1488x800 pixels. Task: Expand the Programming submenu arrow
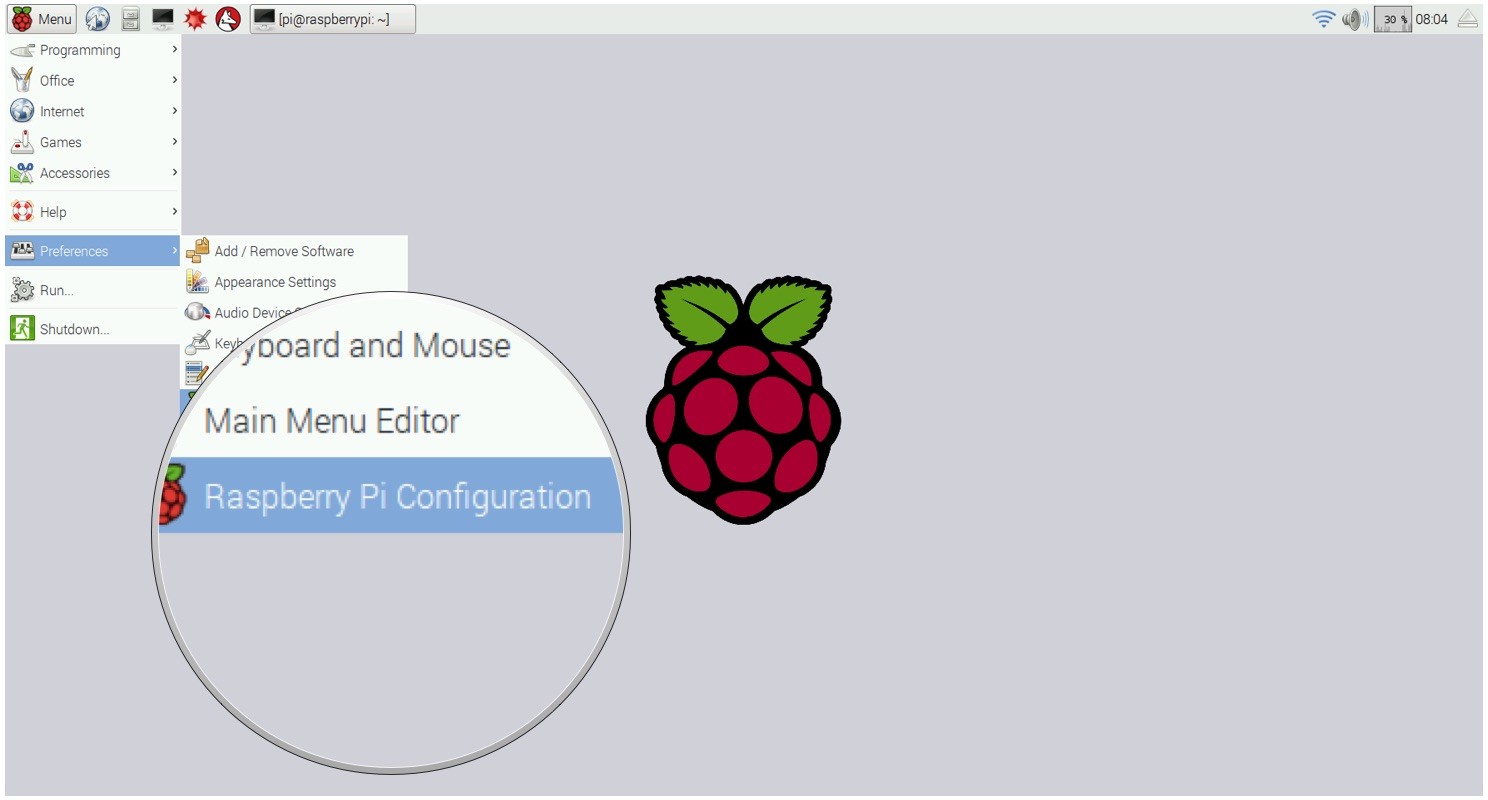[173, 50]
